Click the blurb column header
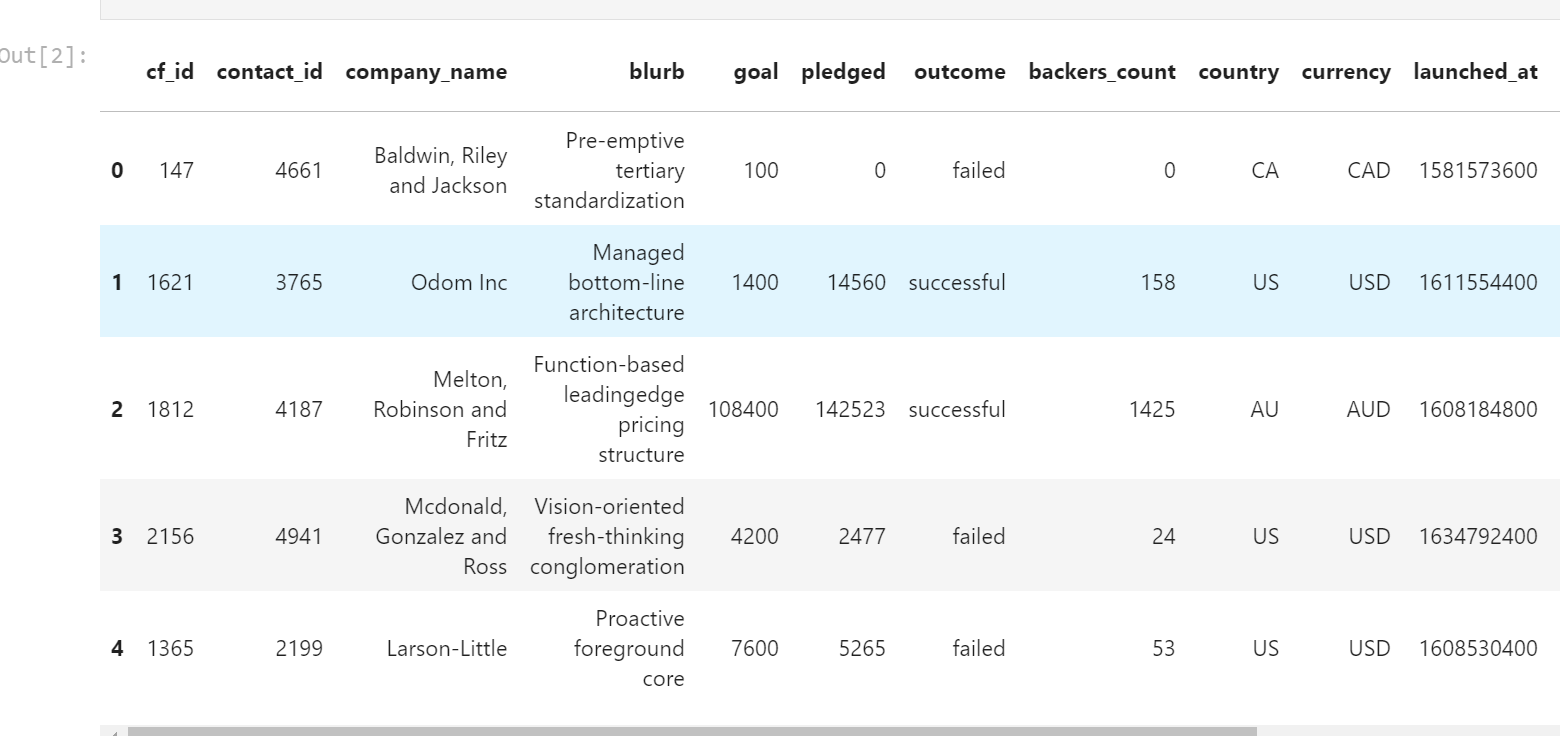 [657, 71]
